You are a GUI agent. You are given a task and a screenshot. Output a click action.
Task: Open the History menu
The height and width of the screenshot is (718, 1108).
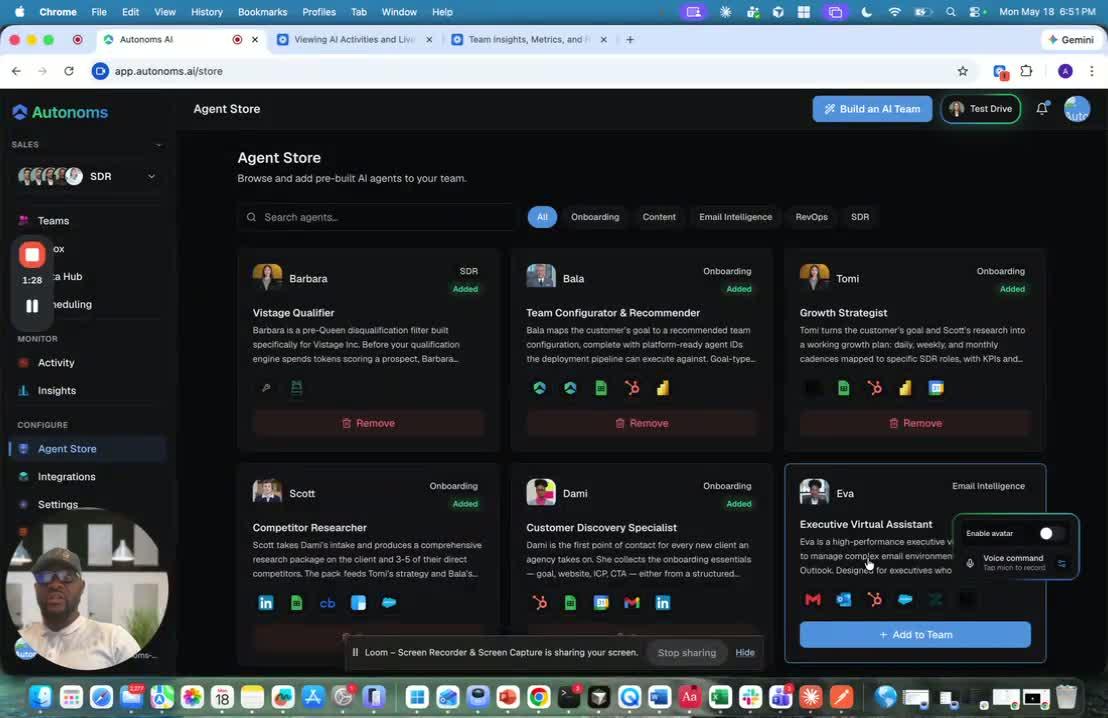pyautogui.click(x=206, y=12)
